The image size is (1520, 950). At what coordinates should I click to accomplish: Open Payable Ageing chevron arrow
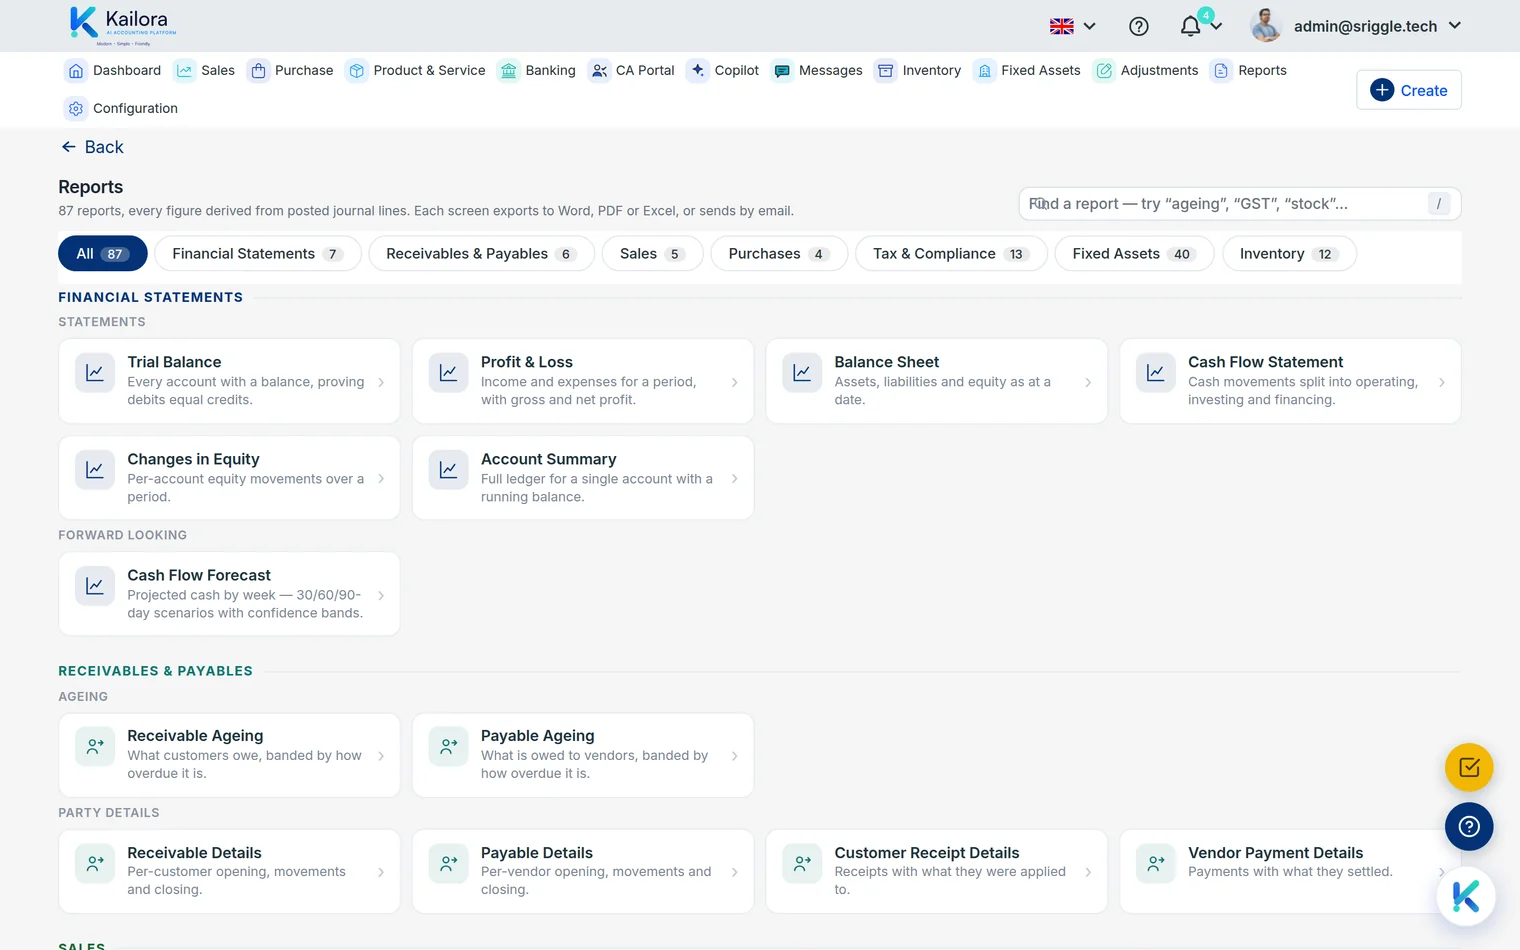[x=735, y=756]
